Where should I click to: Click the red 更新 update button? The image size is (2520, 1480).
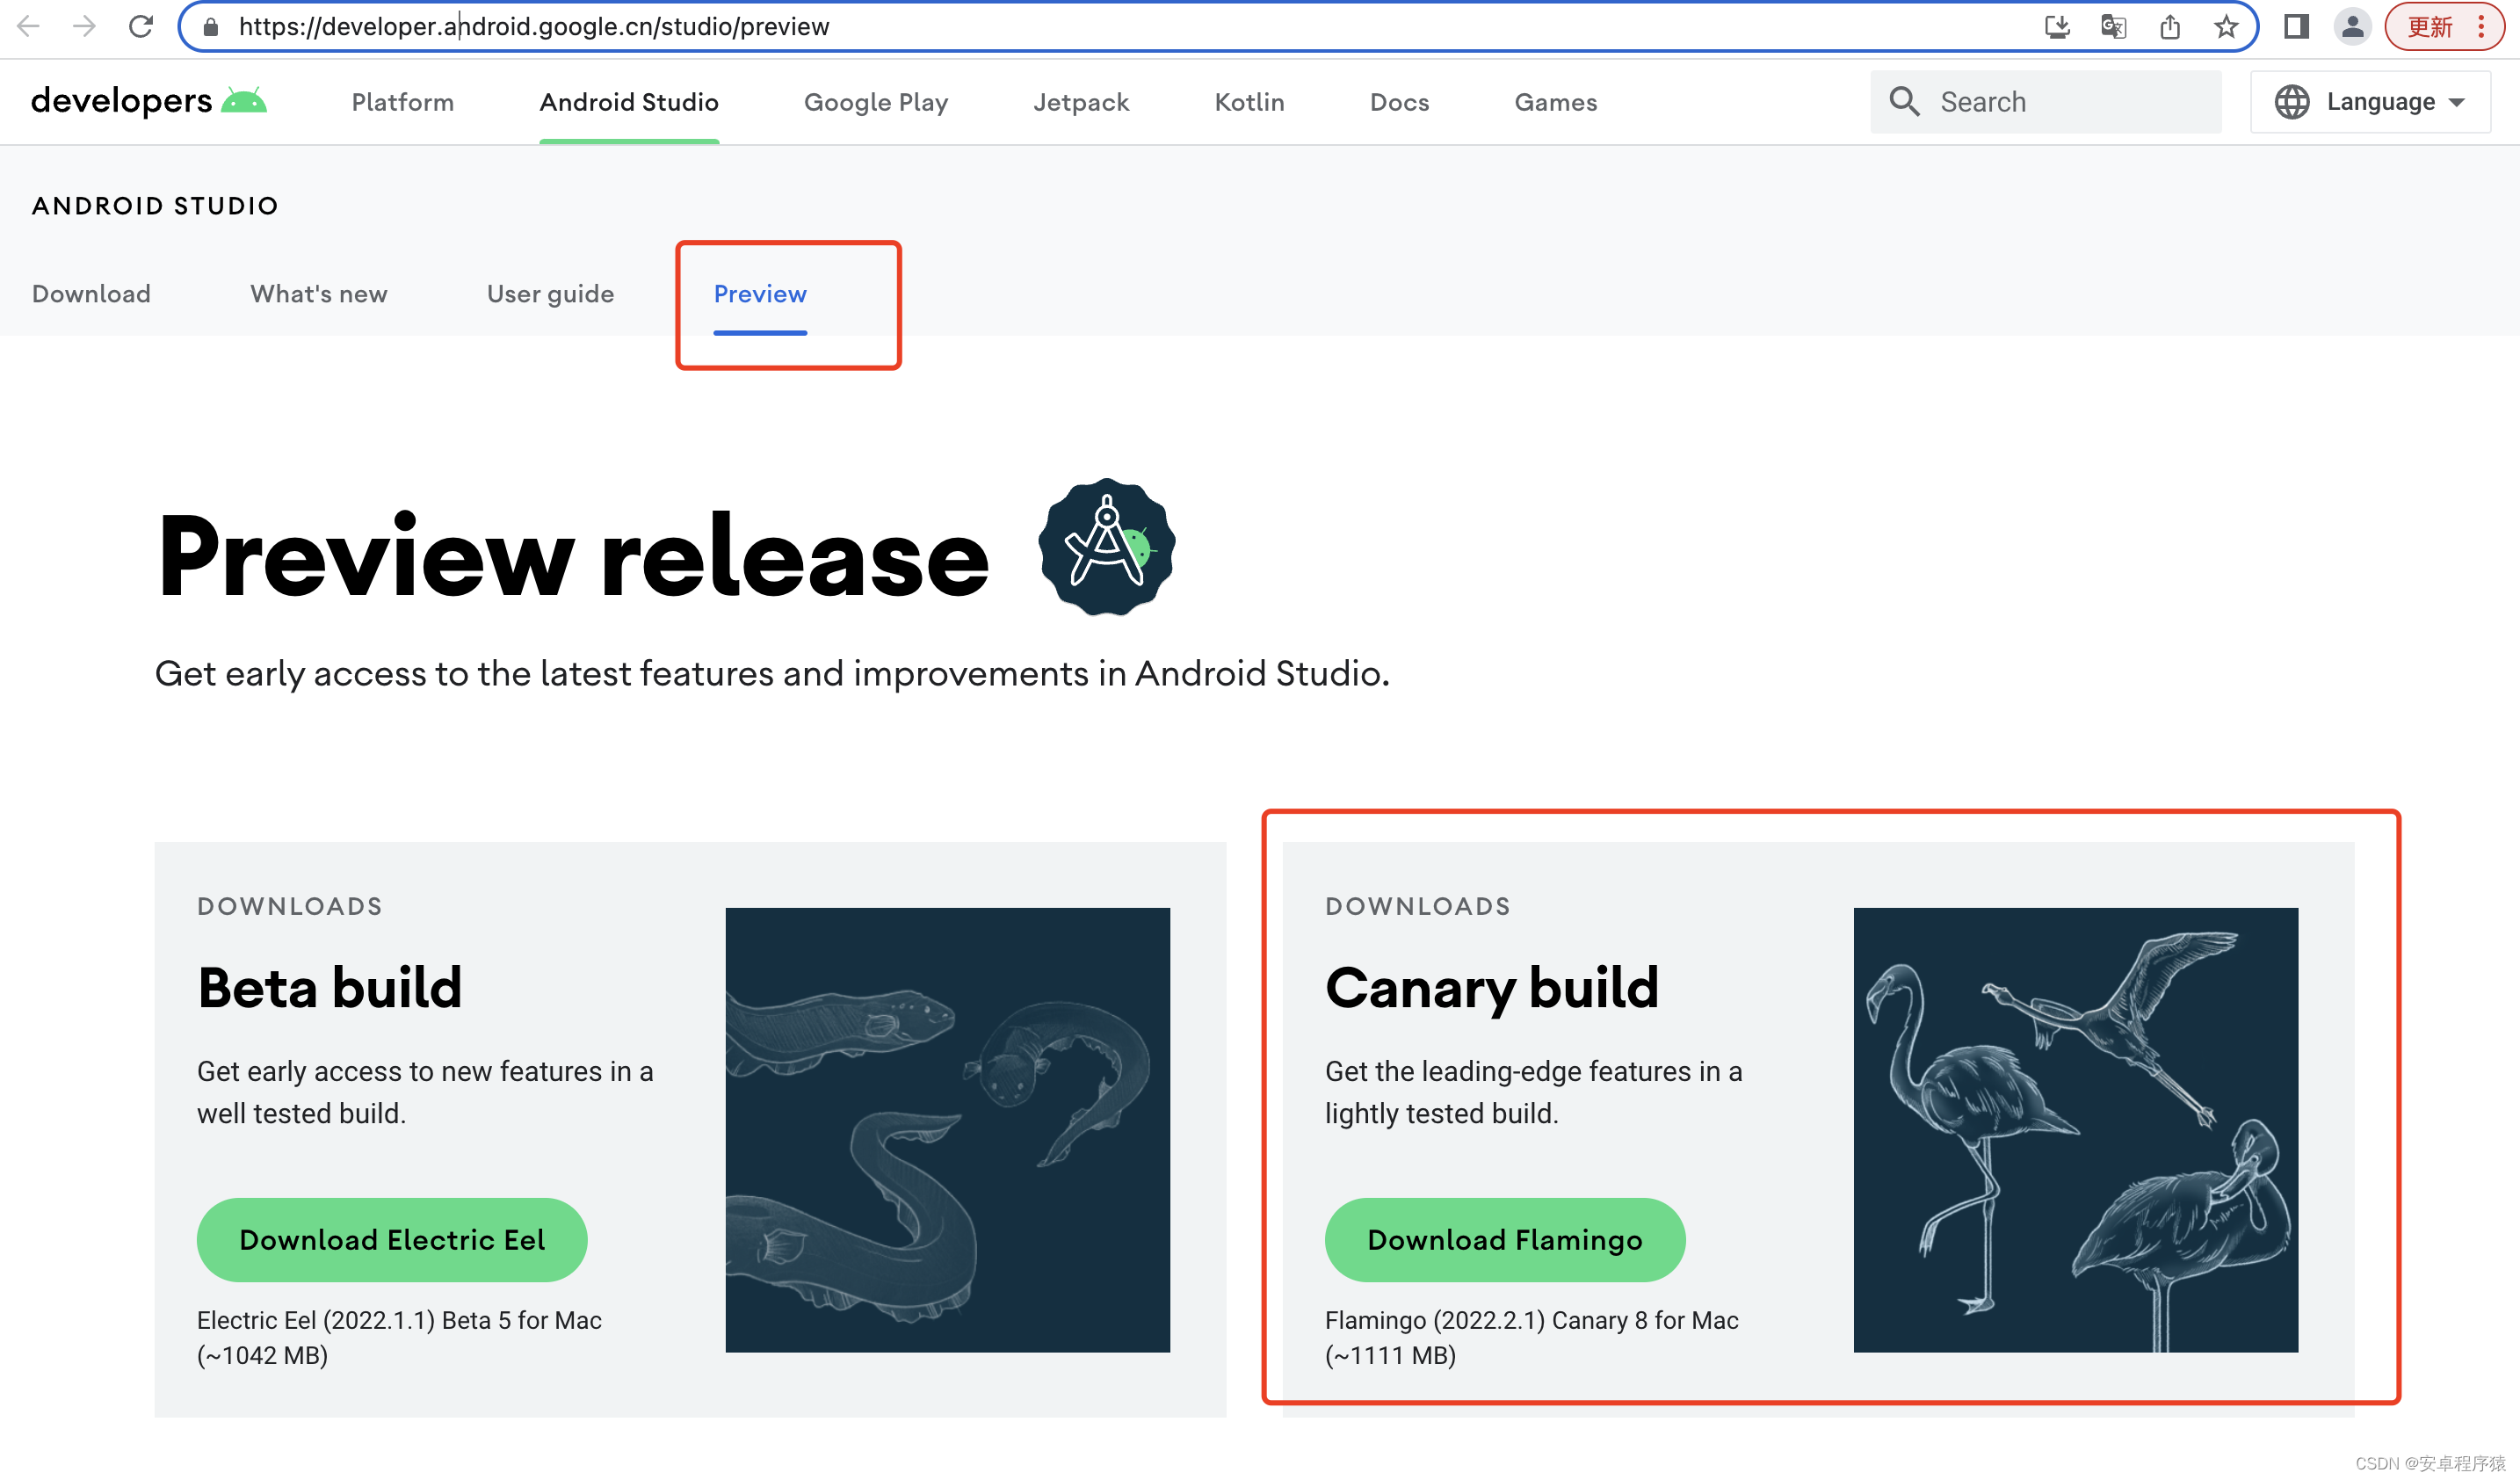[x=2430, y=27]
